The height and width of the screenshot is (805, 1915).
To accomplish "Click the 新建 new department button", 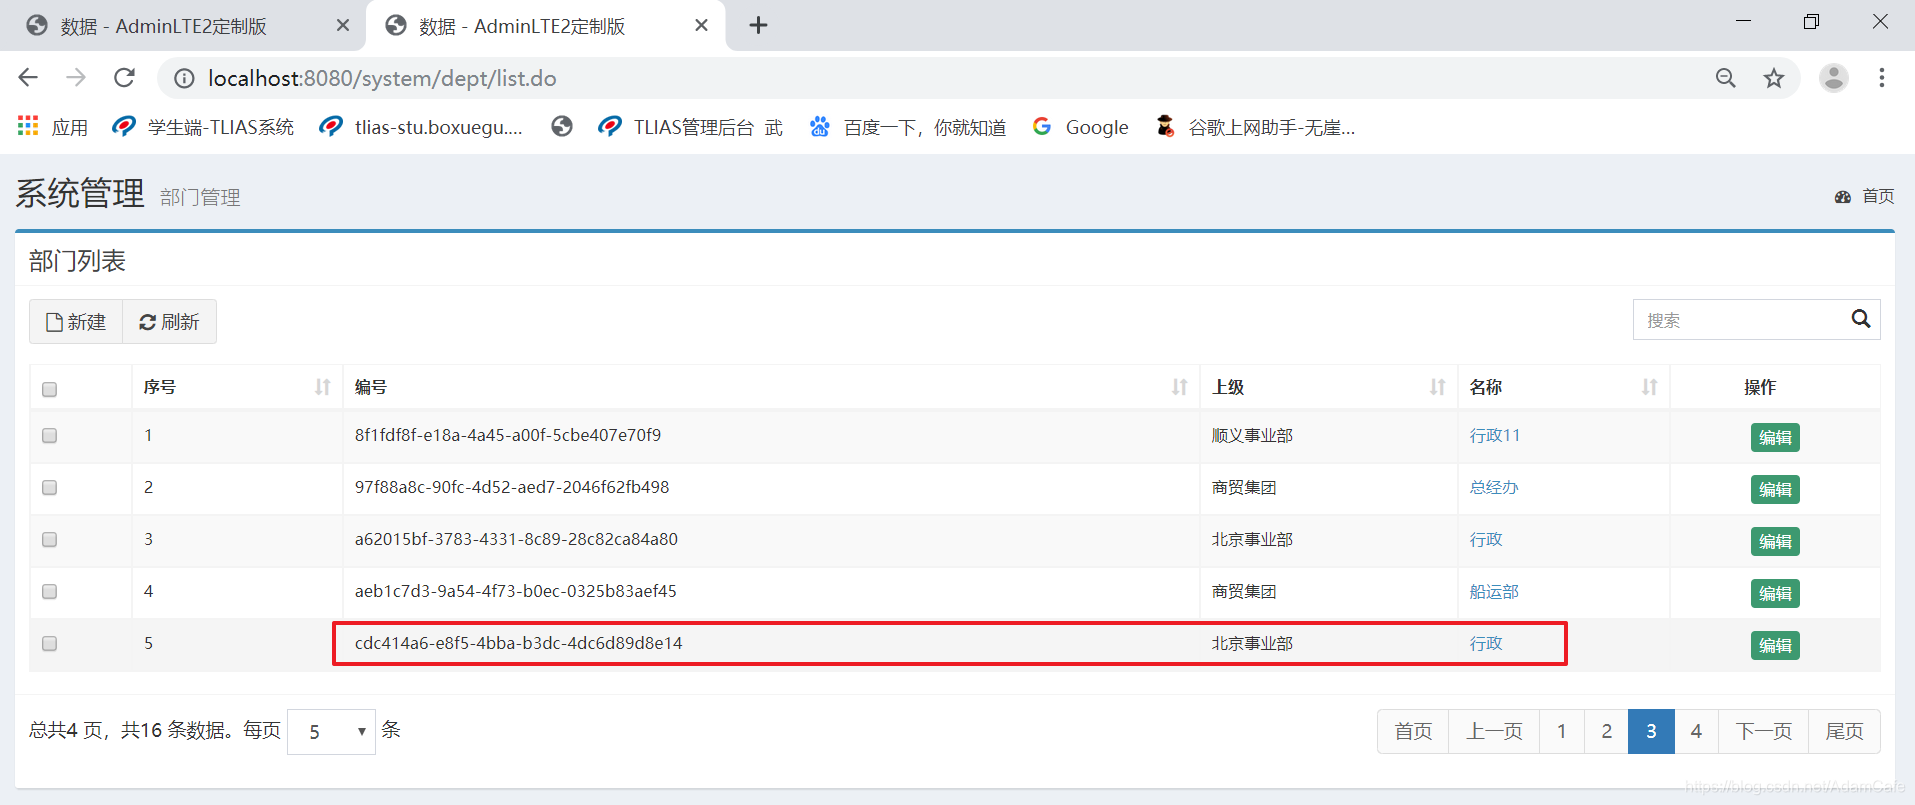I will (x=76, y=322).
